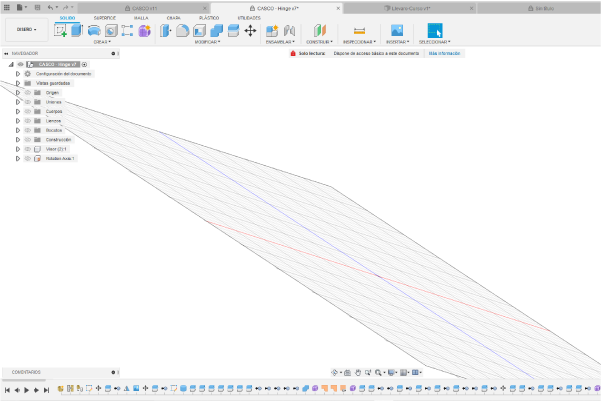Select the Revolve tool
The image size is (601, 401).
pyautogui.click(x=94, y=30)
